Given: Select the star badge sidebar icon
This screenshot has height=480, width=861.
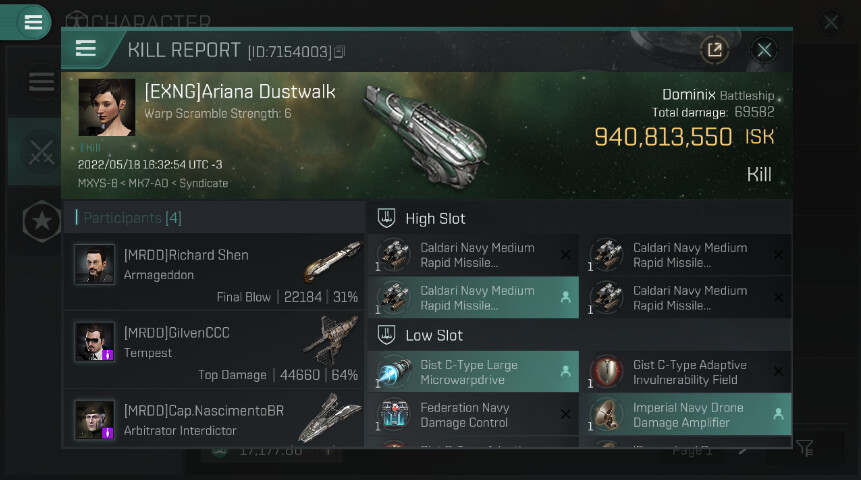Looking at the screenshot, I should point(41,223).
